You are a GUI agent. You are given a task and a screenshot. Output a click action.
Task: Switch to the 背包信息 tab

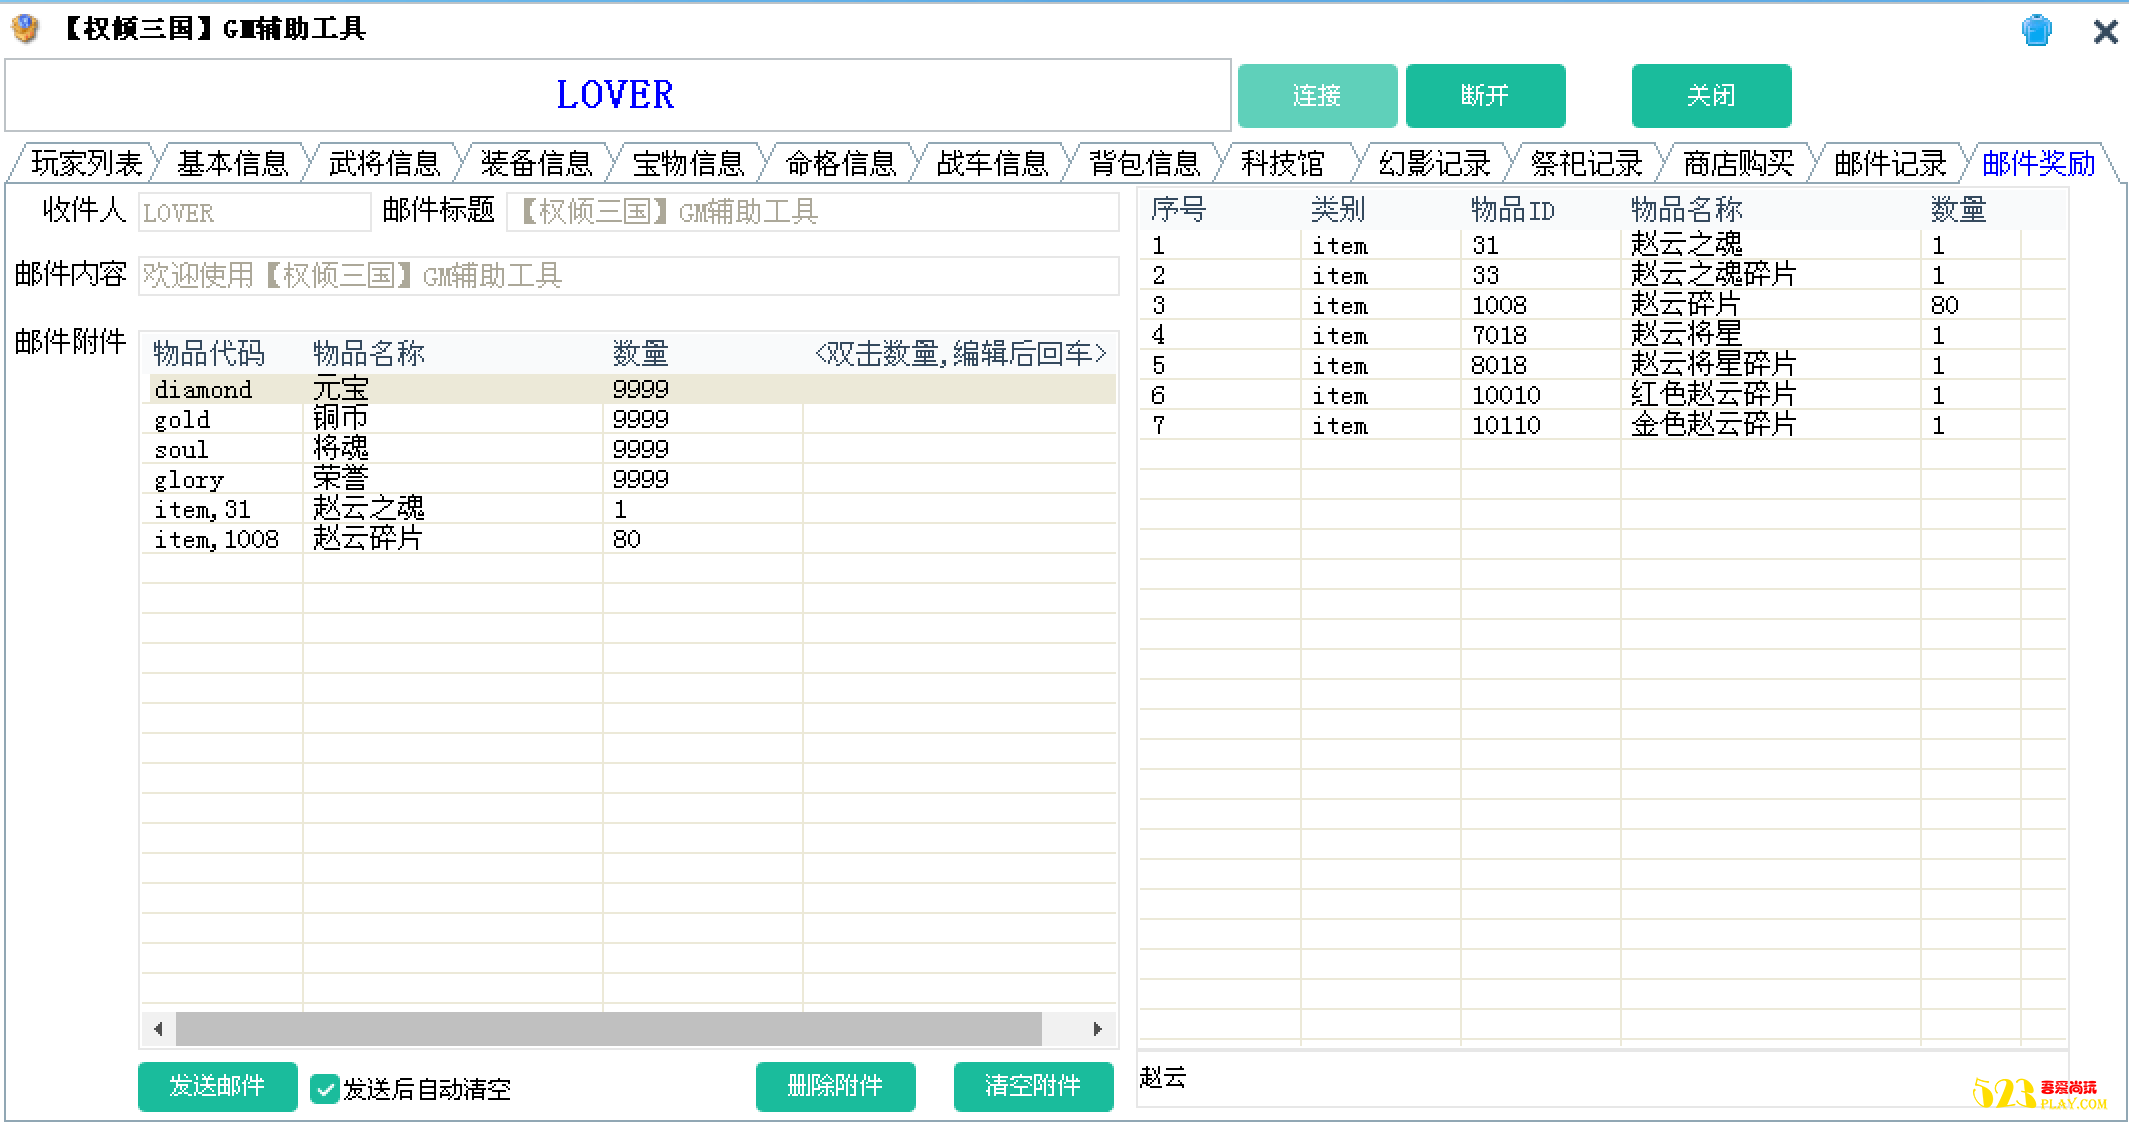point(1144,163)
